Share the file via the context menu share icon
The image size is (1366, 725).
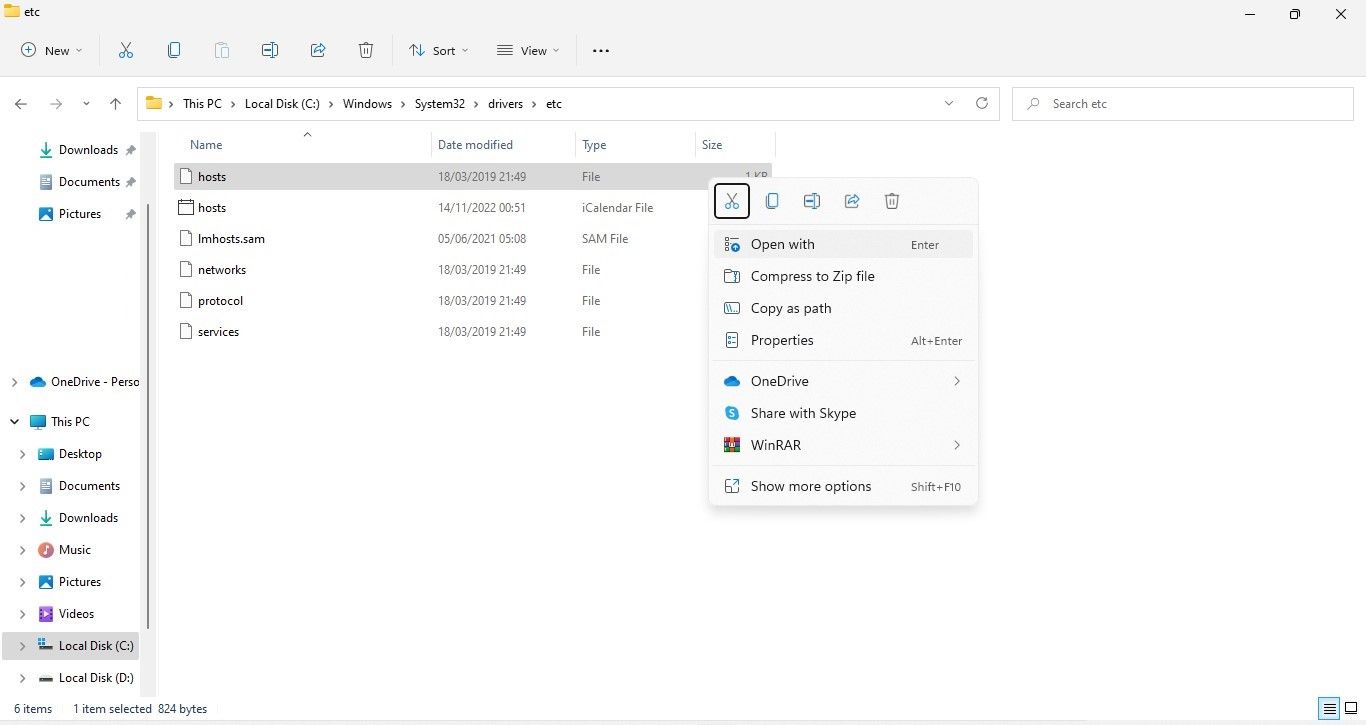[852, 201]
